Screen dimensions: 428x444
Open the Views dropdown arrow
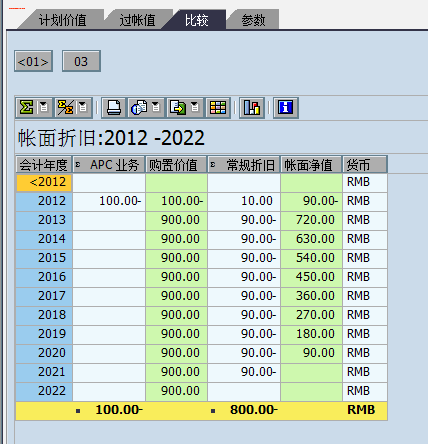(x=156, y=108)
